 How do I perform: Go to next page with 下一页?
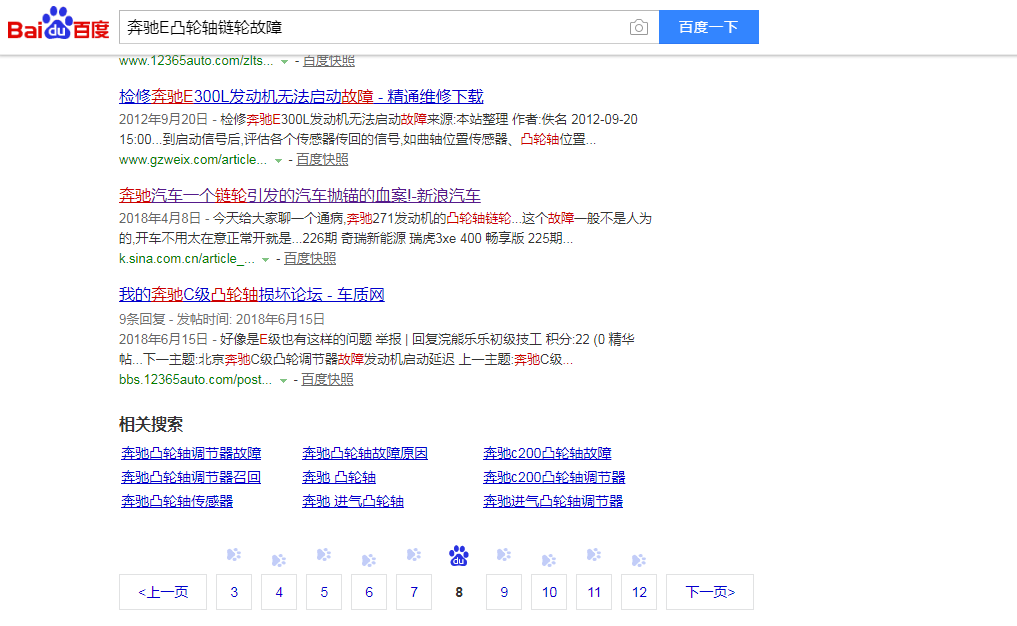coord(710,592)
